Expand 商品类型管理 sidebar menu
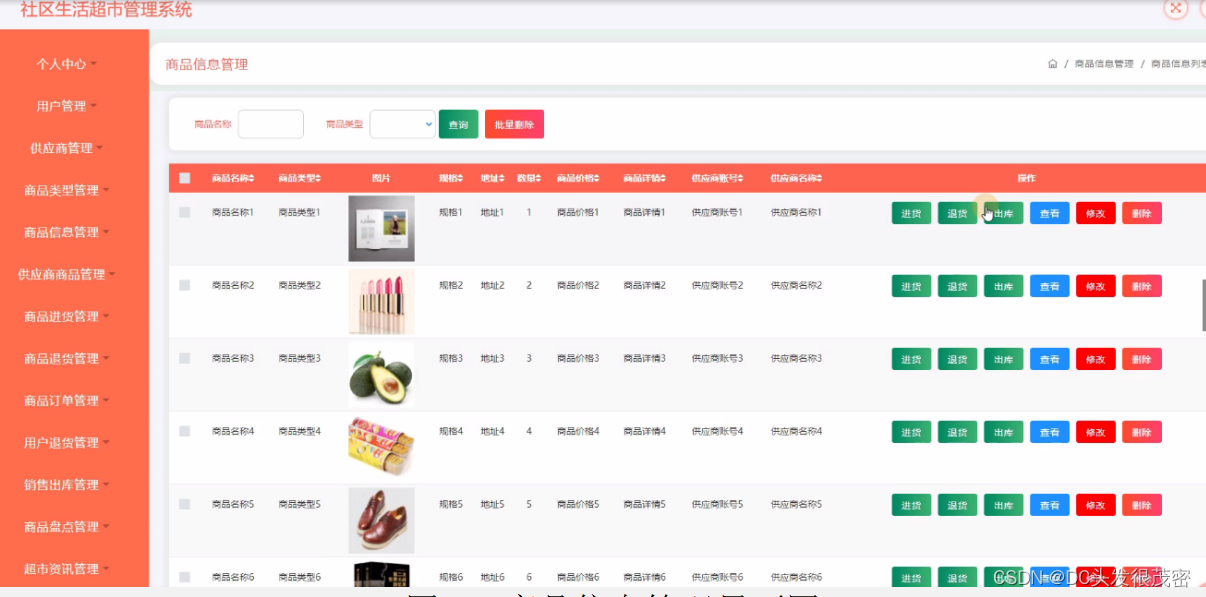Image resolution: width=1206 pixels, height=597 pixels. coord(67,190)
